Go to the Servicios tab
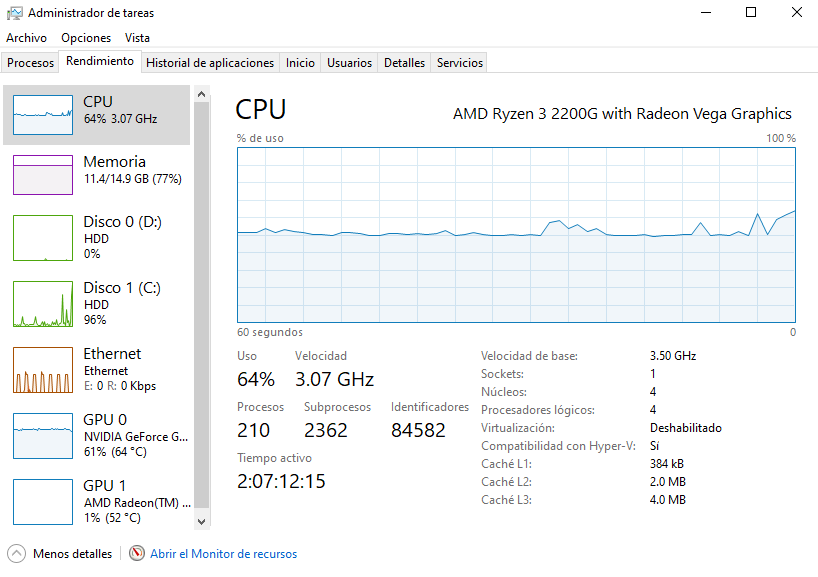 pyautogui.click(x=460, y=63)
